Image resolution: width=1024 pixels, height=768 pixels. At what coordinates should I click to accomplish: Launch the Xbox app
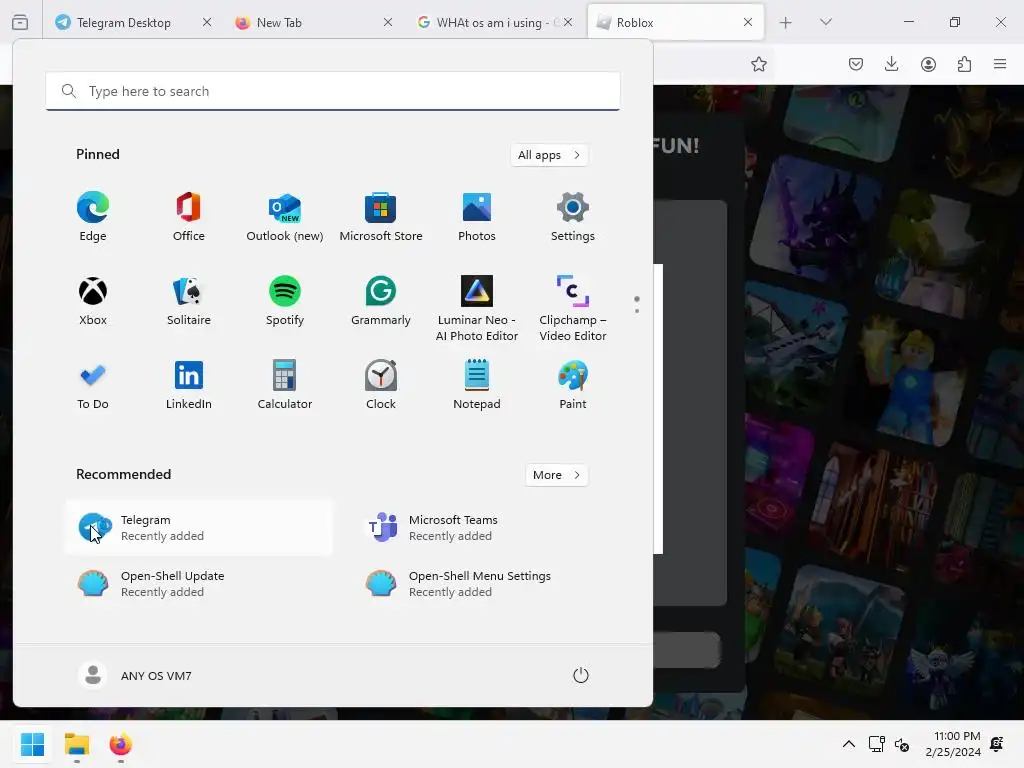(x=93, y=301)
